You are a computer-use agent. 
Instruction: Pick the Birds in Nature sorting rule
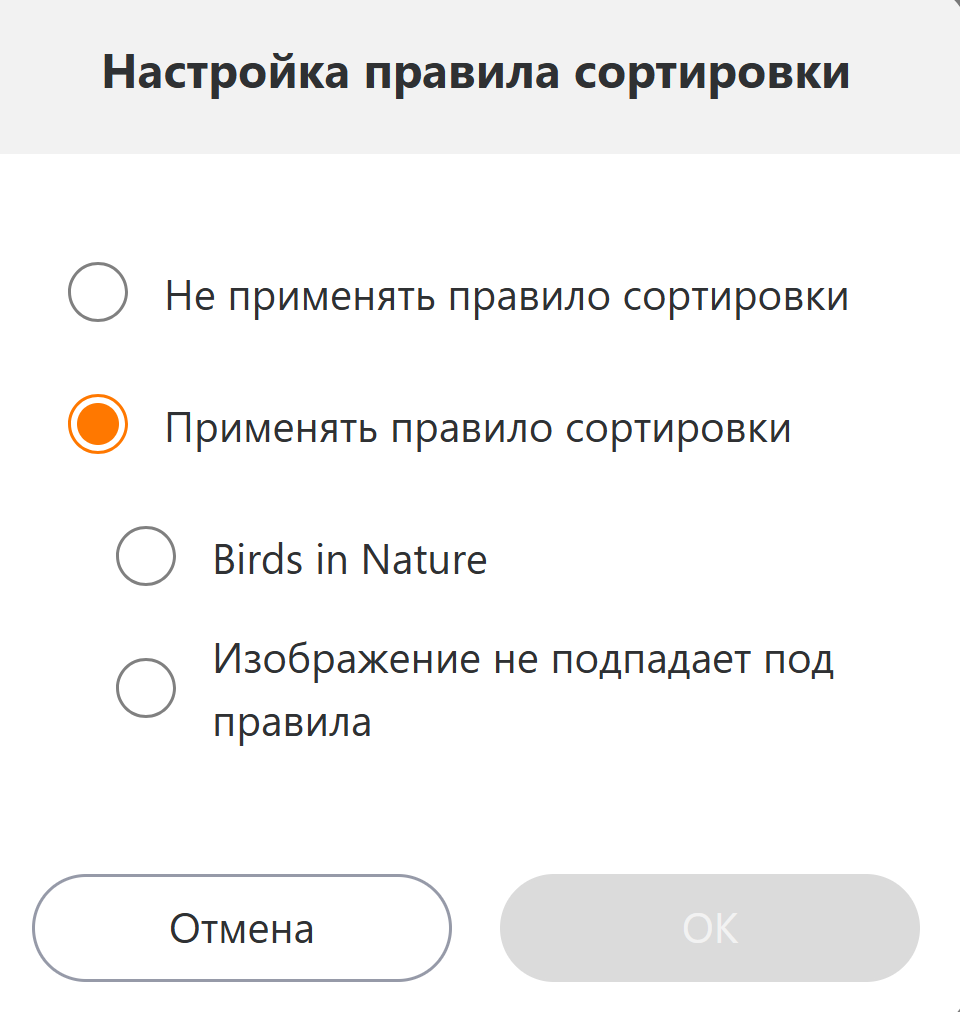click(x=146, y=556)
